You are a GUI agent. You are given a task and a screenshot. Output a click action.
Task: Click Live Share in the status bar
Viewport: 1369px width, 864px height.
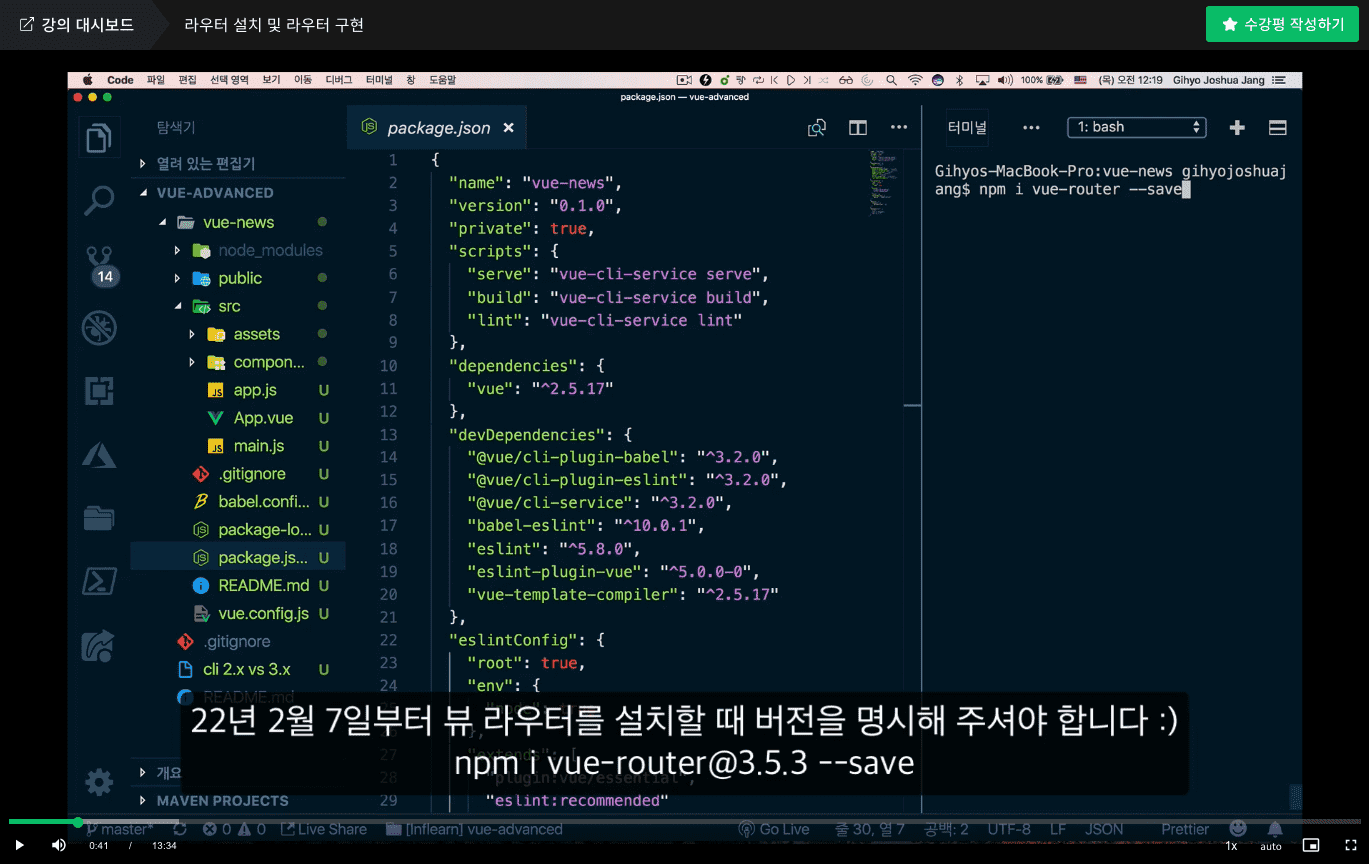click(x=324, y=829)
